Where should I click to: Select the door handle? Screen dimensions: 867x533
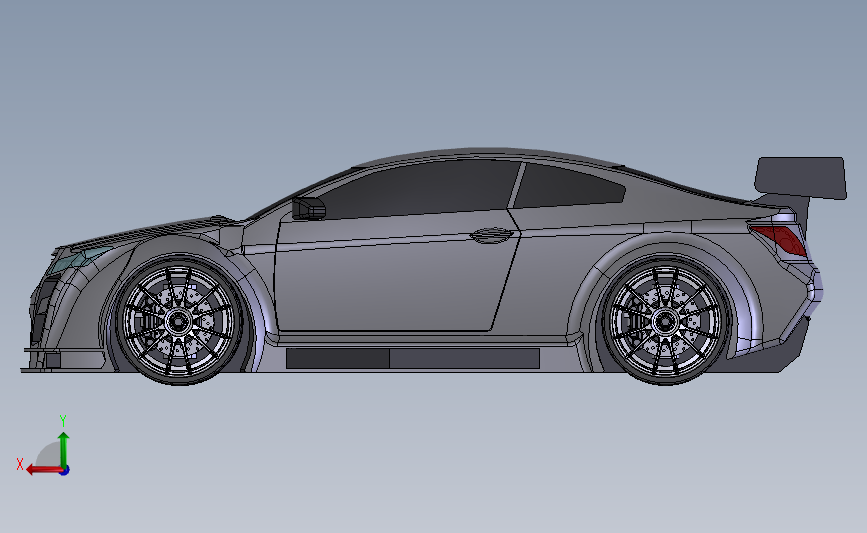point(491,235)
